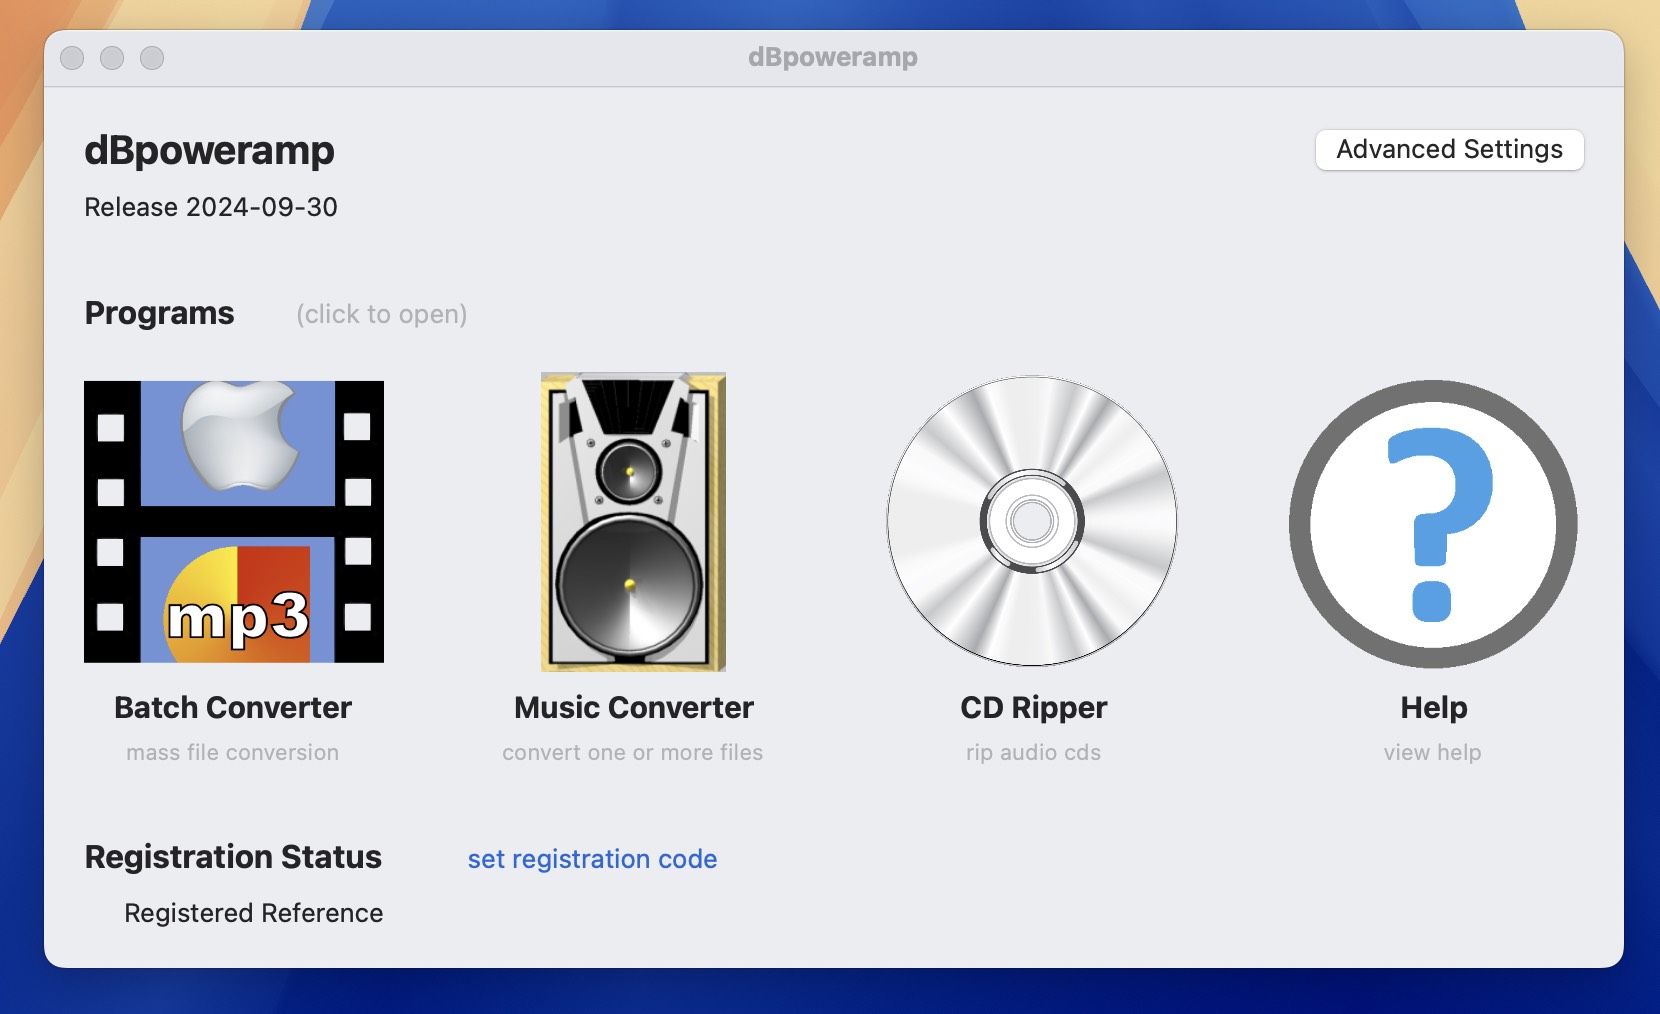Click the '(click to open)' hint text
Viewport: 1660px width, 1014px height.
[381, 314]
